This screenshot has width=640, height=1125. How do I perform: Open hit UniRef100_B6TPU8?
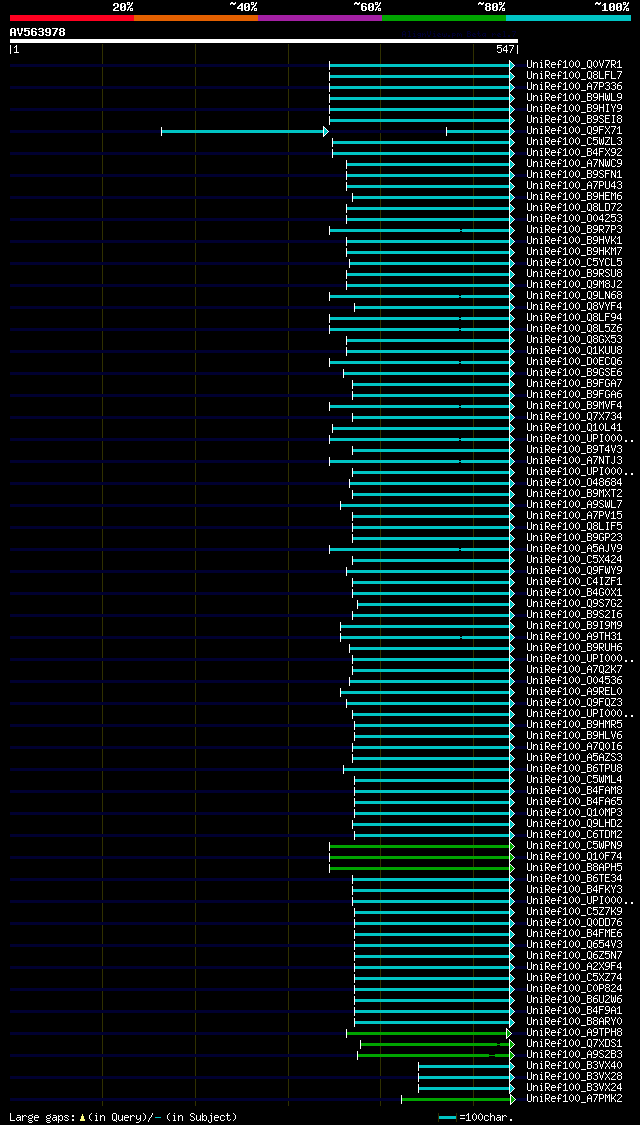574,768
